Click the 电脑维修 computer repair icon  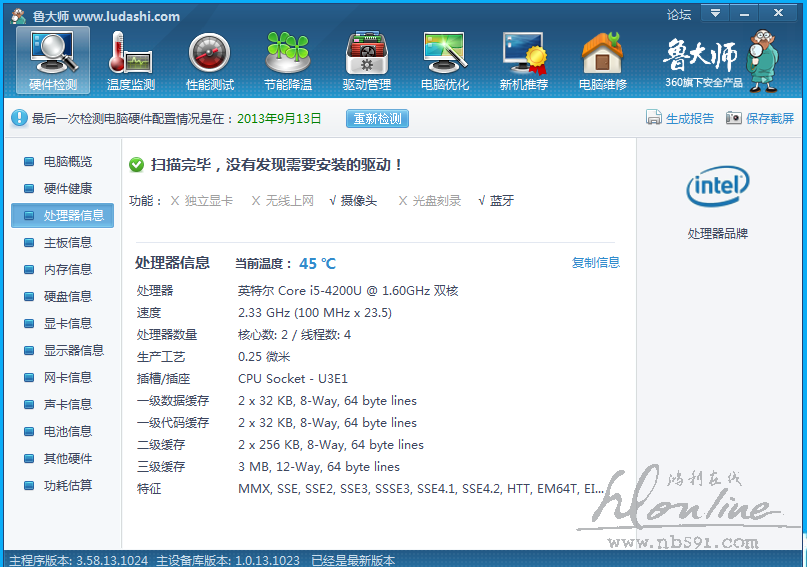(602, 59)
